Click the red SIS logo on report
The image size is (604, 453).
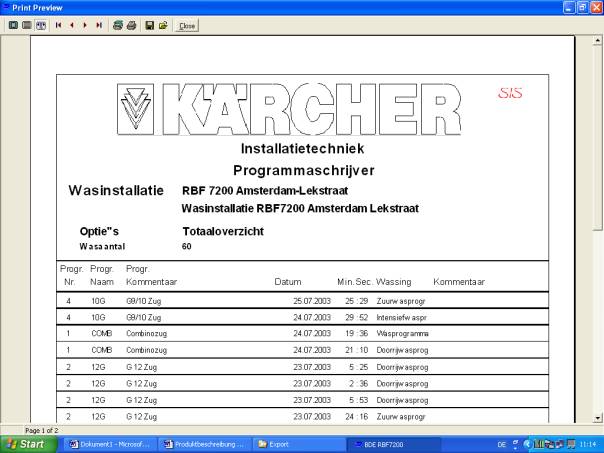click(x=510, y=93)
